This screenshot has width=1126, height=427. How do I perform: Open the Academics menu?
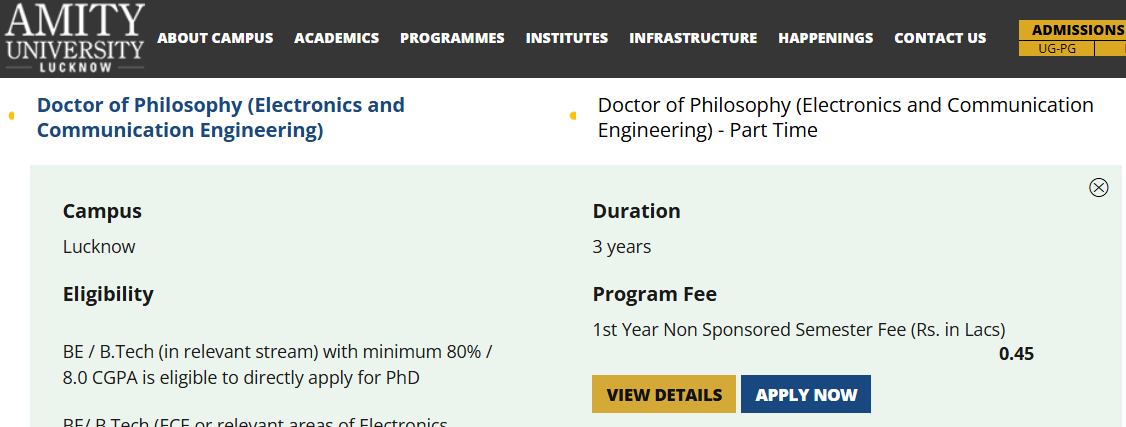click(336, 38)
